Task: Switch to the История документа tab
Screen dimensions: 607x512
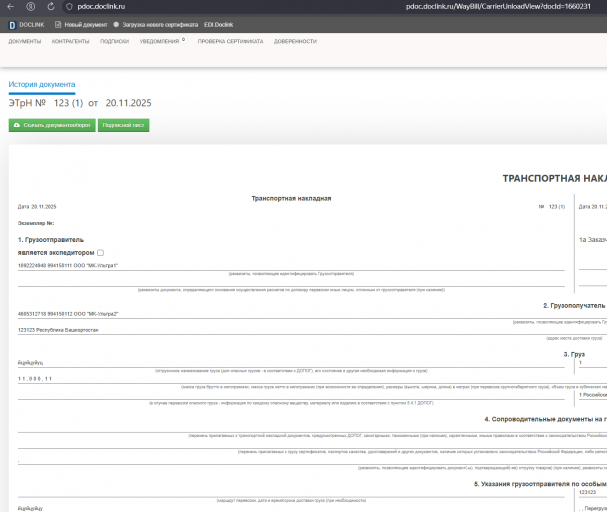Action: click(42, 84)
